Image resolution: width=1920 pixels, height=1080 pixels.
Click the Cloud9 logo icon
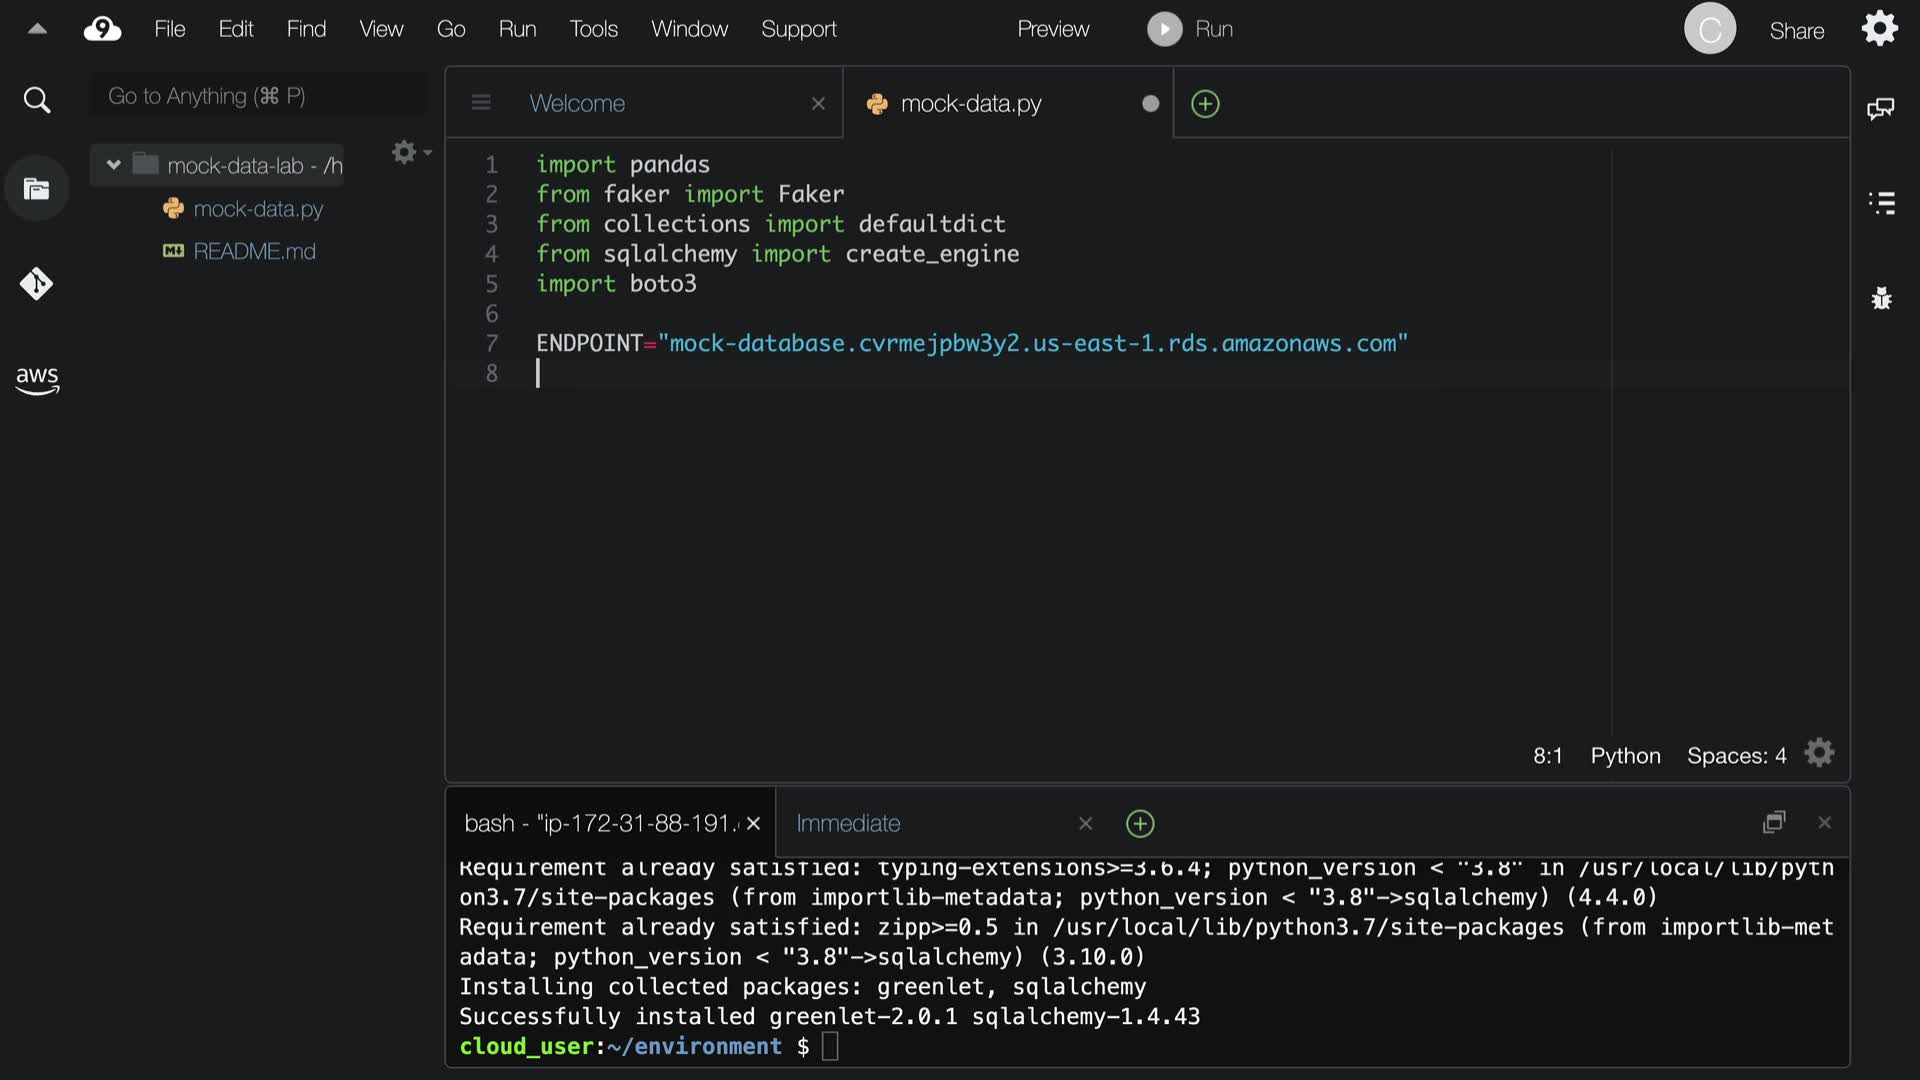[x=102, y=29]
